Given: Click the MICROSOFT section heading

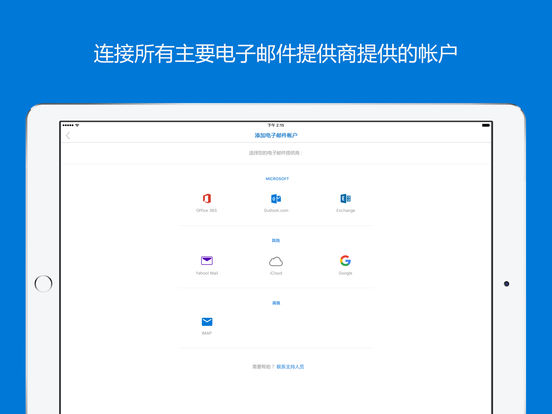Looking at the screenshot, I should [277, 179].
